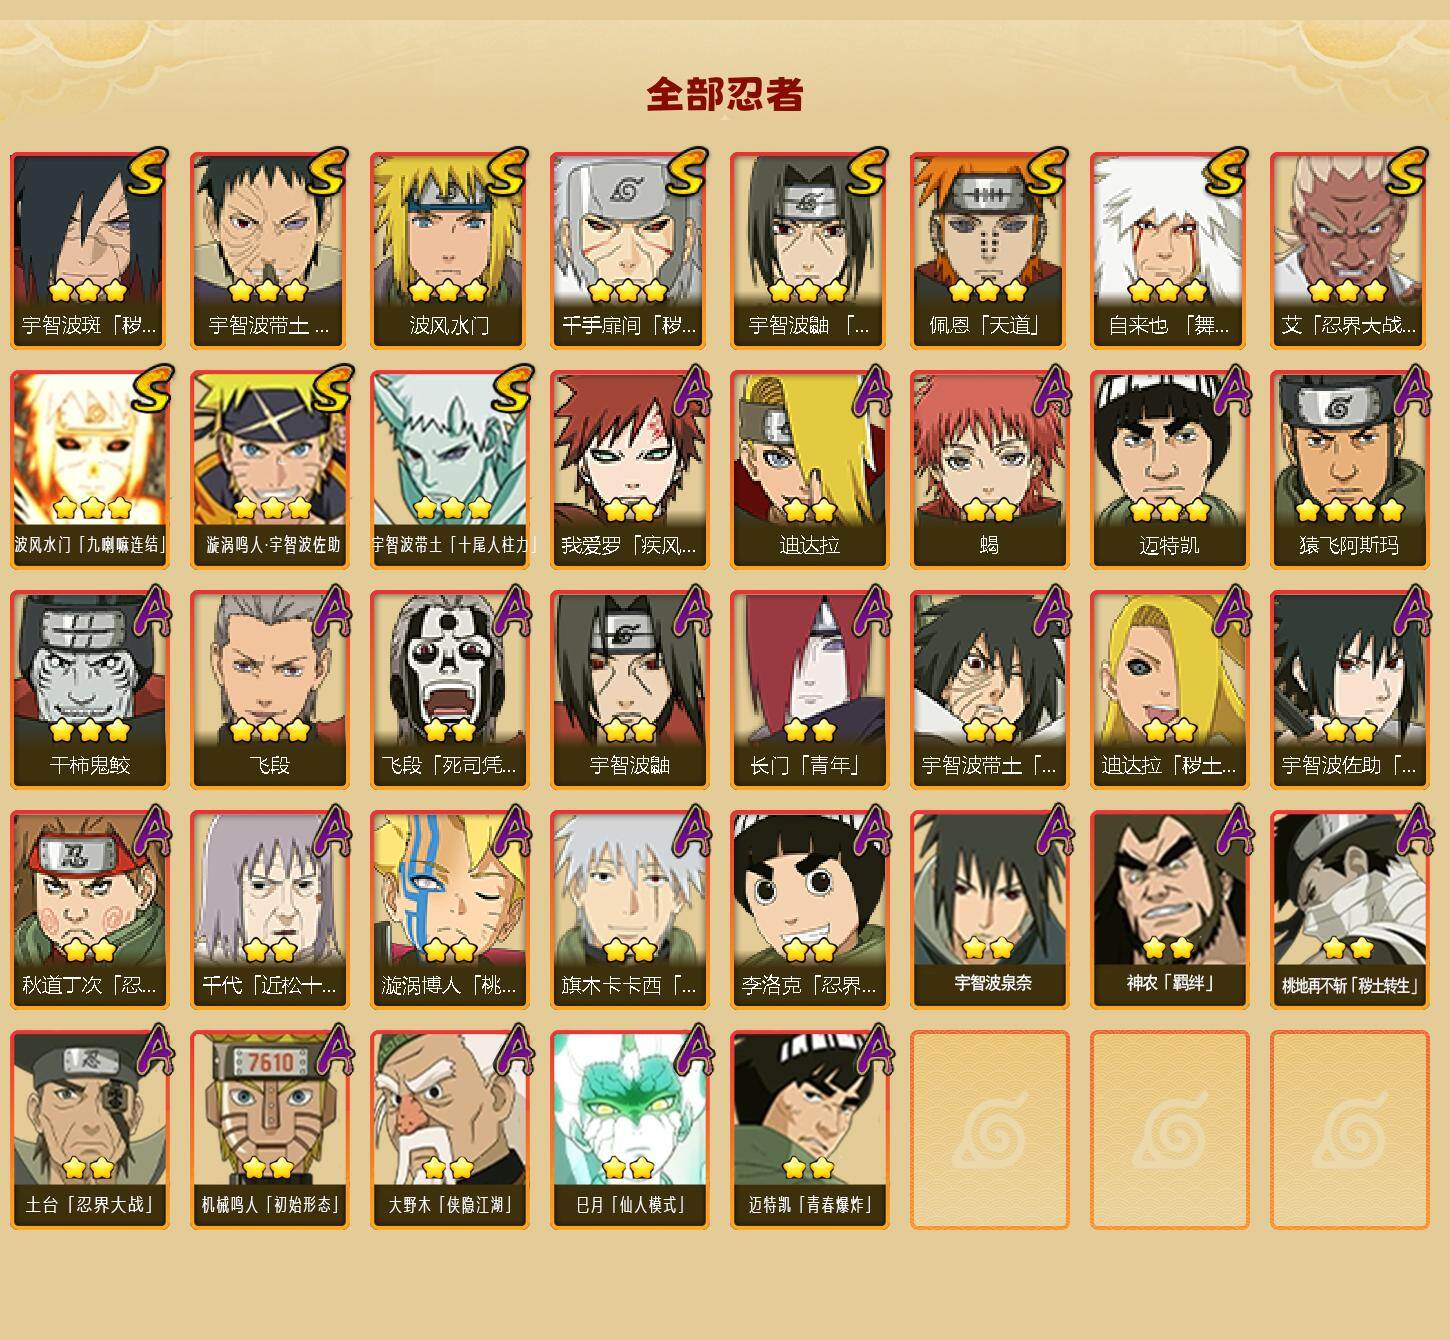Click the first empty ninja slot

(x=989, y=1130)
